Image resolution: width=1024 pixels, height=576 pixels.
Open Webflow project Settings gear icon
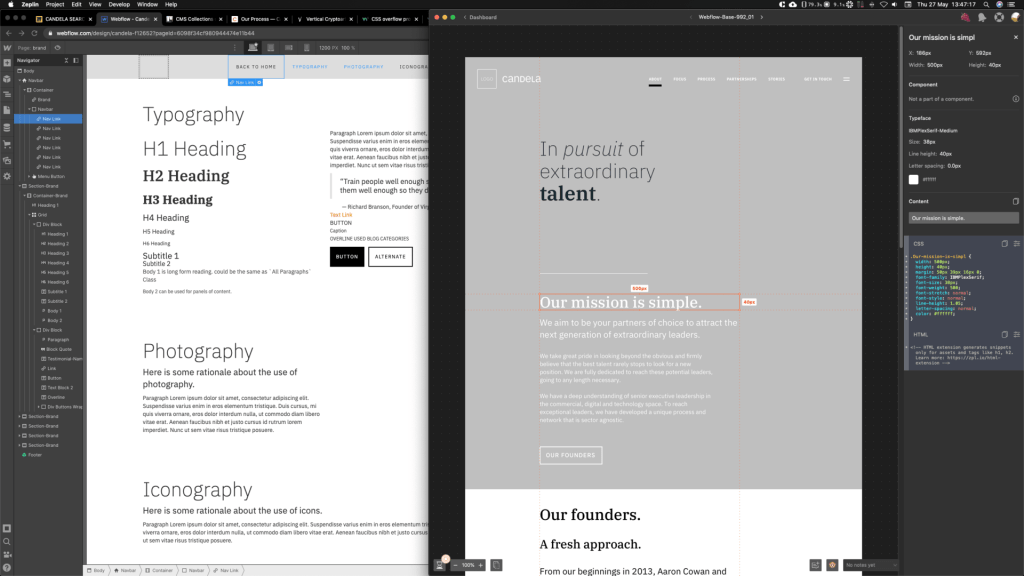pyautogui.click(x=7, y=174)
